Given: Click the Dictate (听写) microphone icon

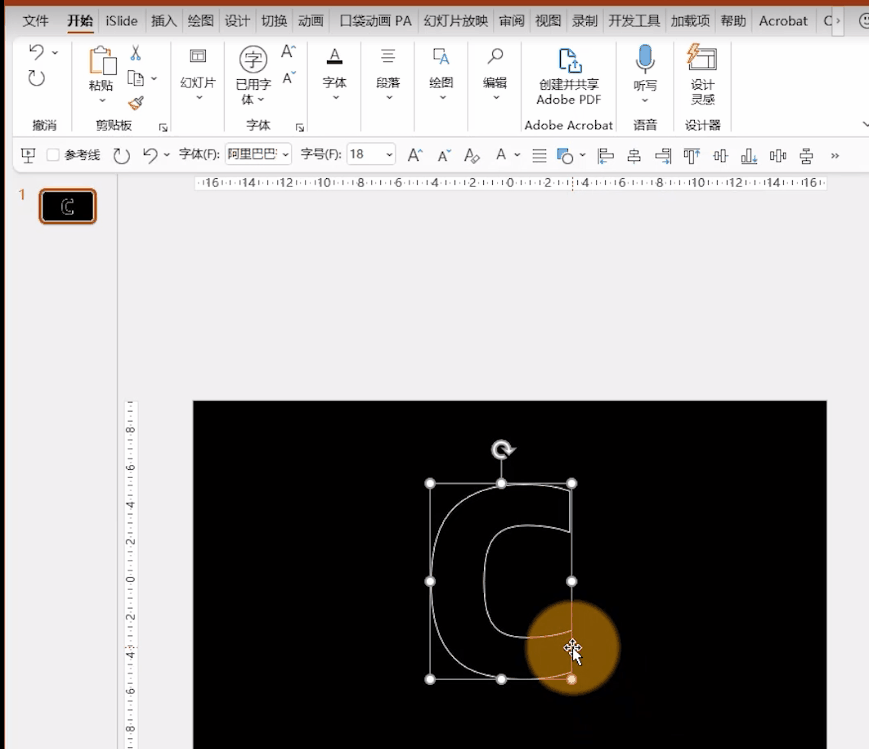Looking at the screenshot, I should [x=645, y=59].
